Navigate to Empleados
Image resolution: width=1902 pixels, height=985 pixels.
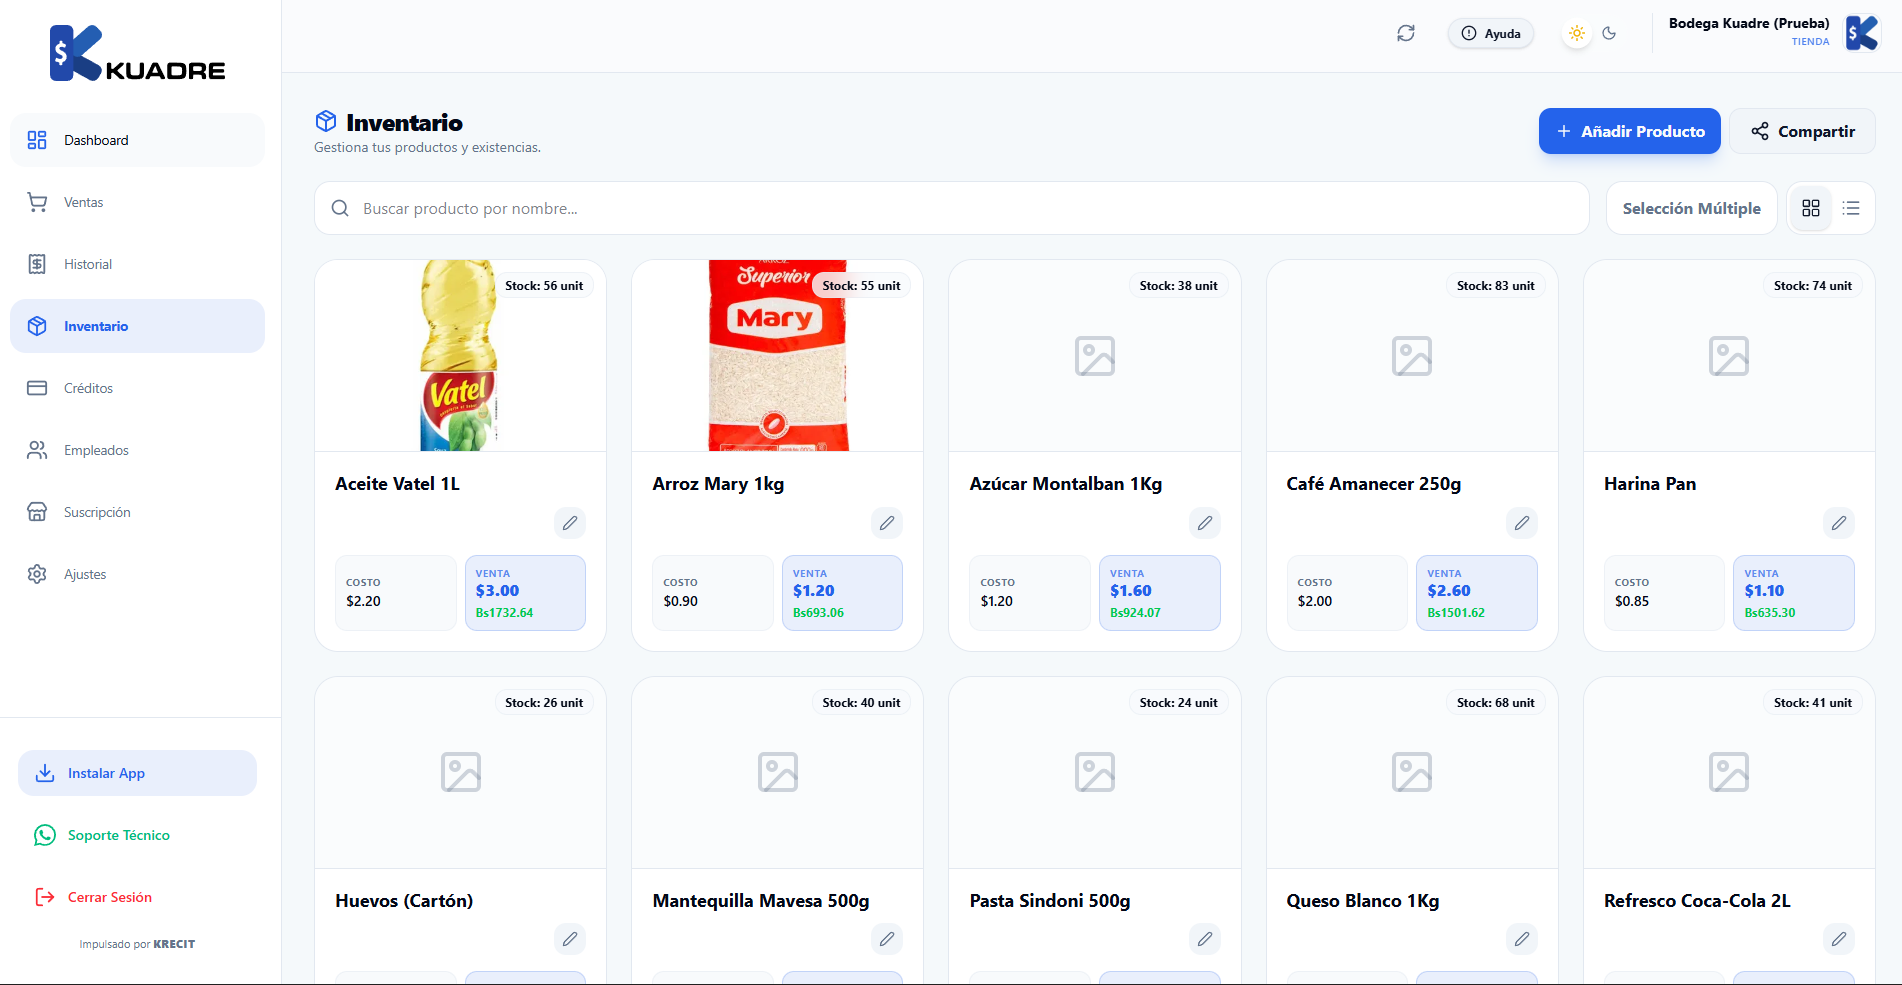[x=137, y=450]
